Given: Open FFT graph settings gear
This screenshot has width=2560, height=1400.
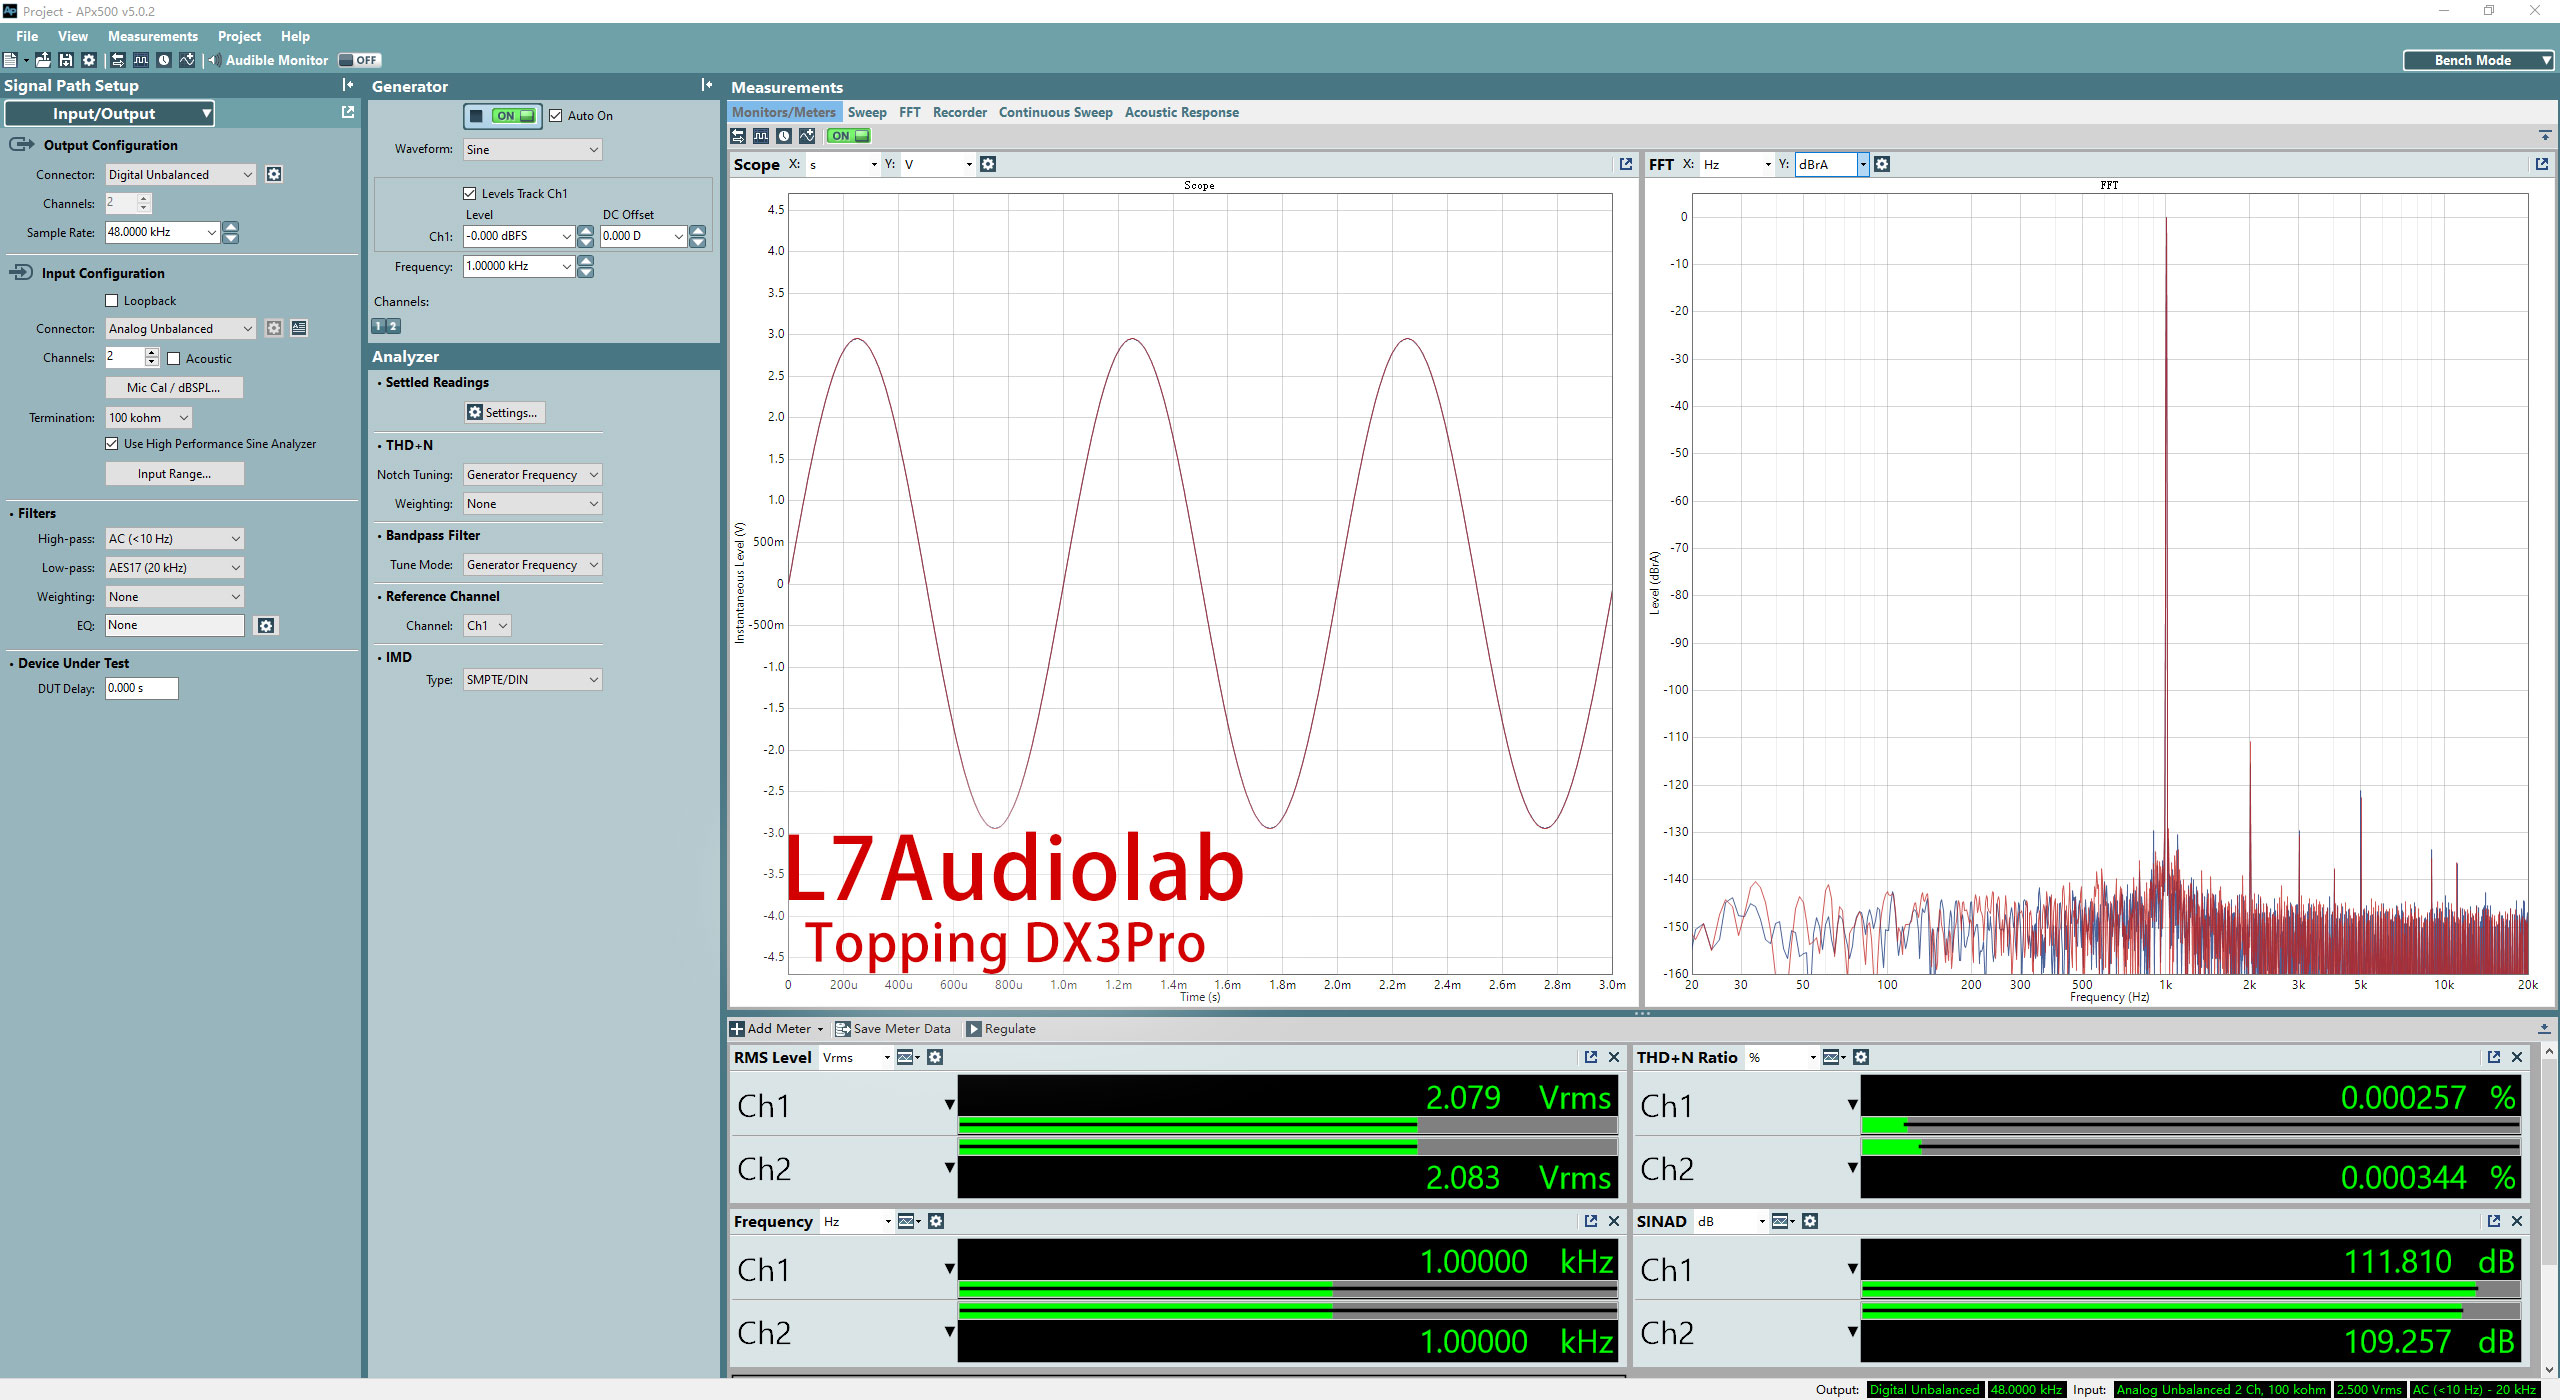Looking at the screenshot, I should 1882,164.
